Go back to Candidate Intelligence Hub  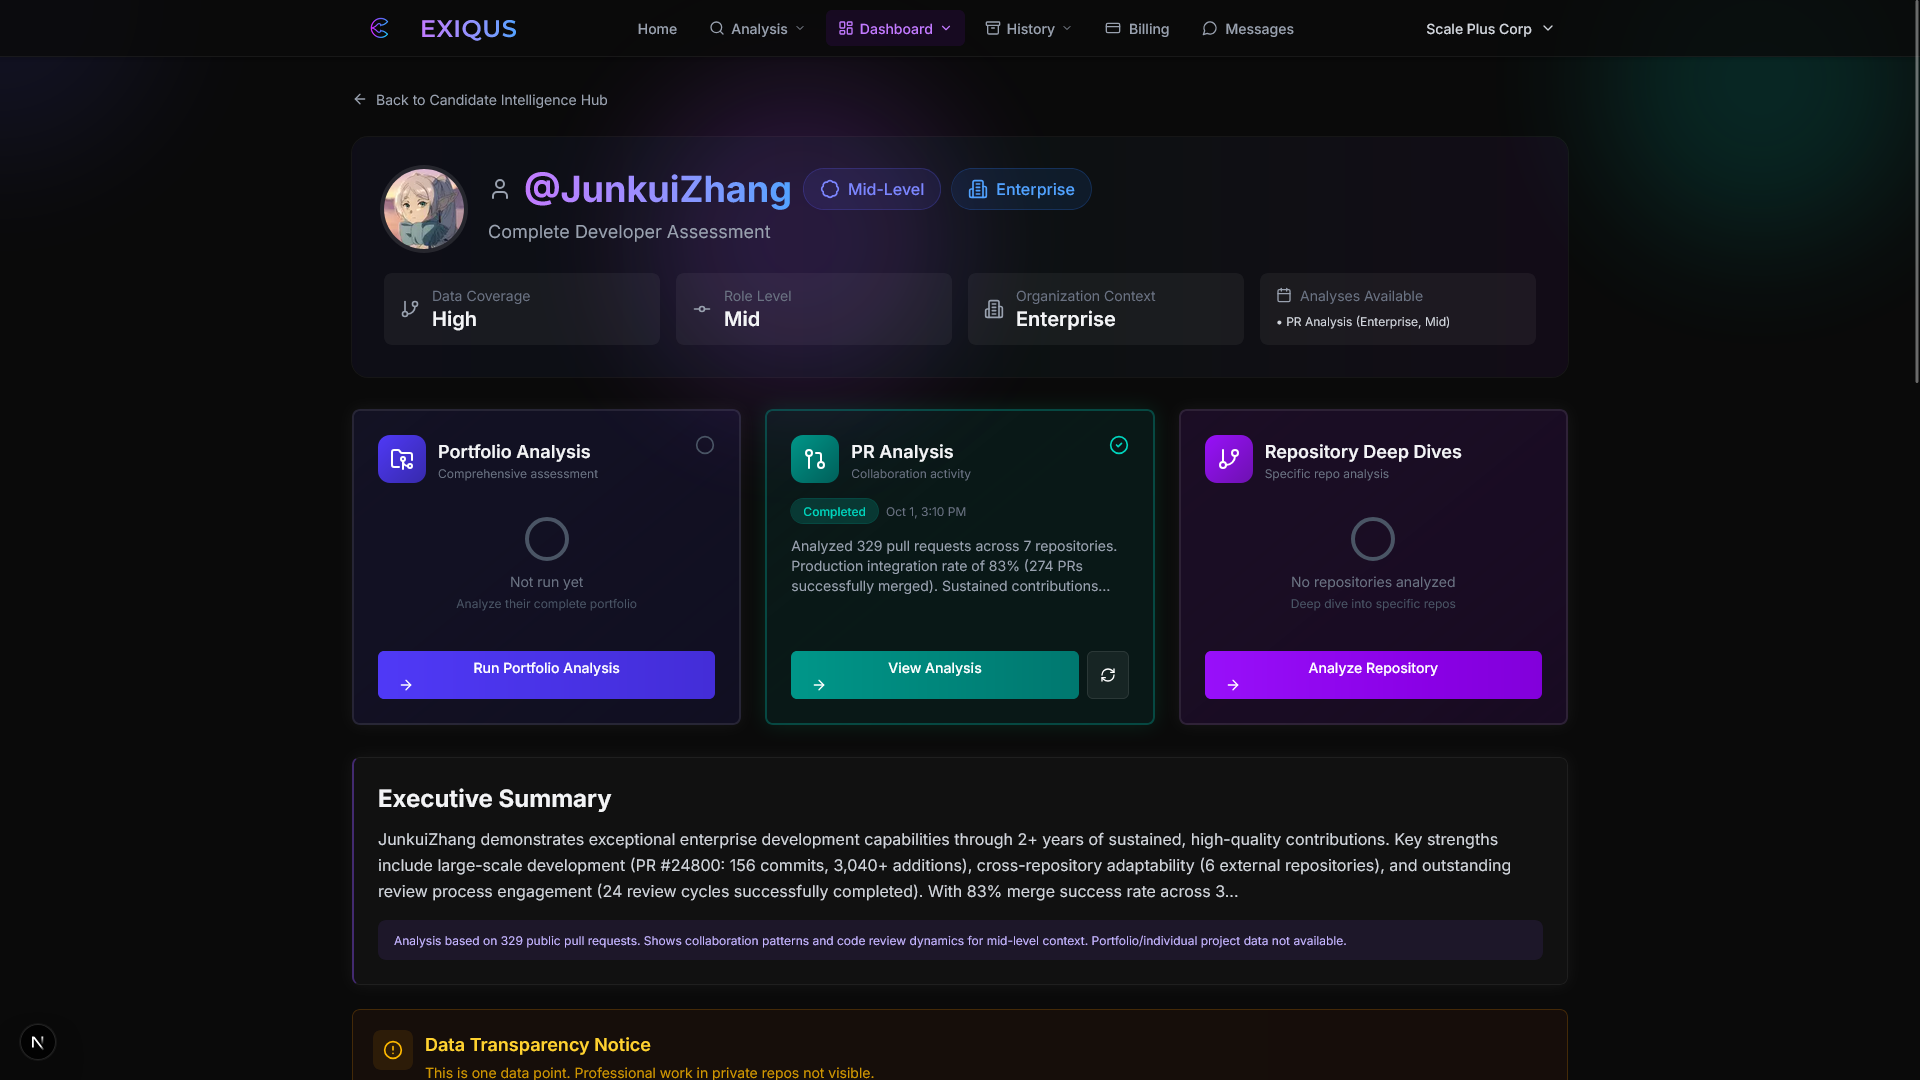point(480,100)
